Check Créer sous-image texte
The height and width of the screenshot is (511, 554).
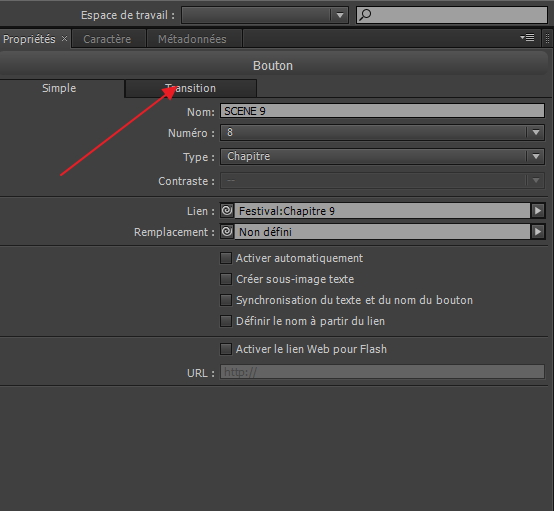[x=226, y=279]
